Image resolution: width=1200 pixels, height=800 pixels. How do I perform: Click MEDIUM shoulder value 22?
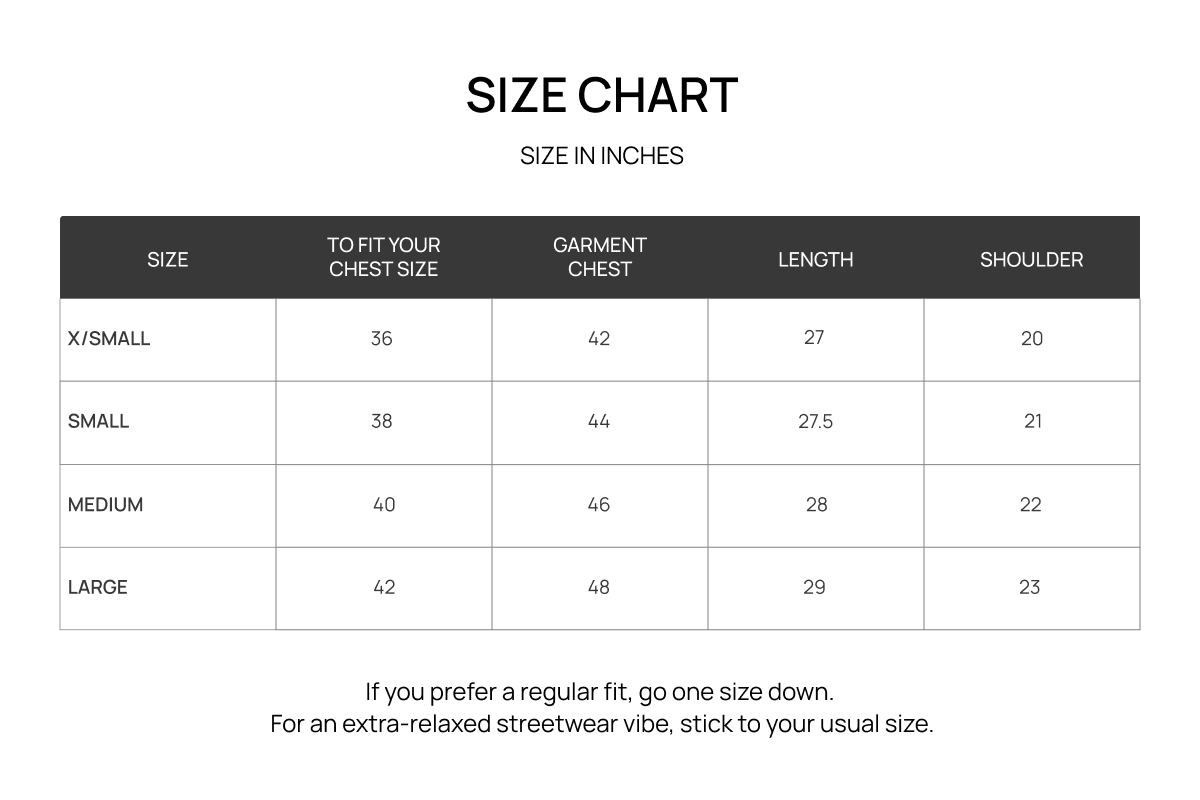click(1030, 505)
